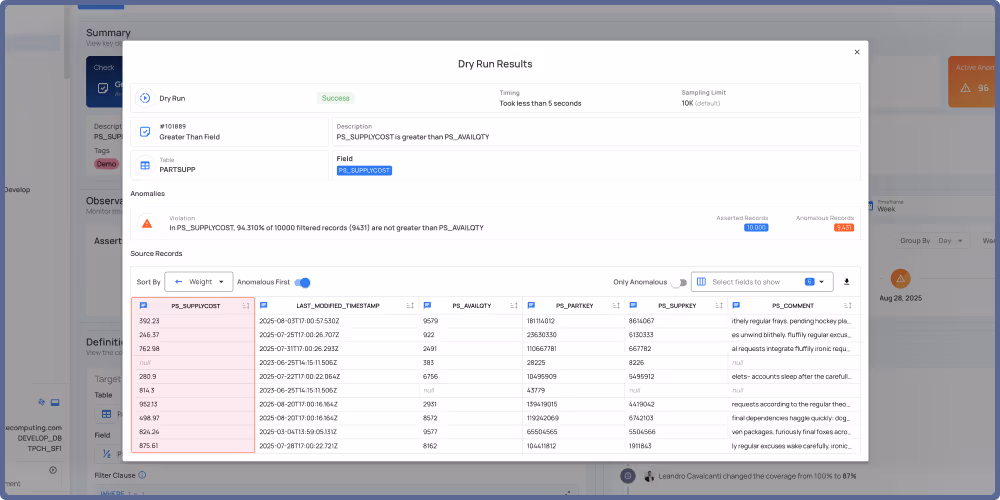Click the Demo tag in background page
Screen dimensions: 1000x500
(x=107, y=164)
